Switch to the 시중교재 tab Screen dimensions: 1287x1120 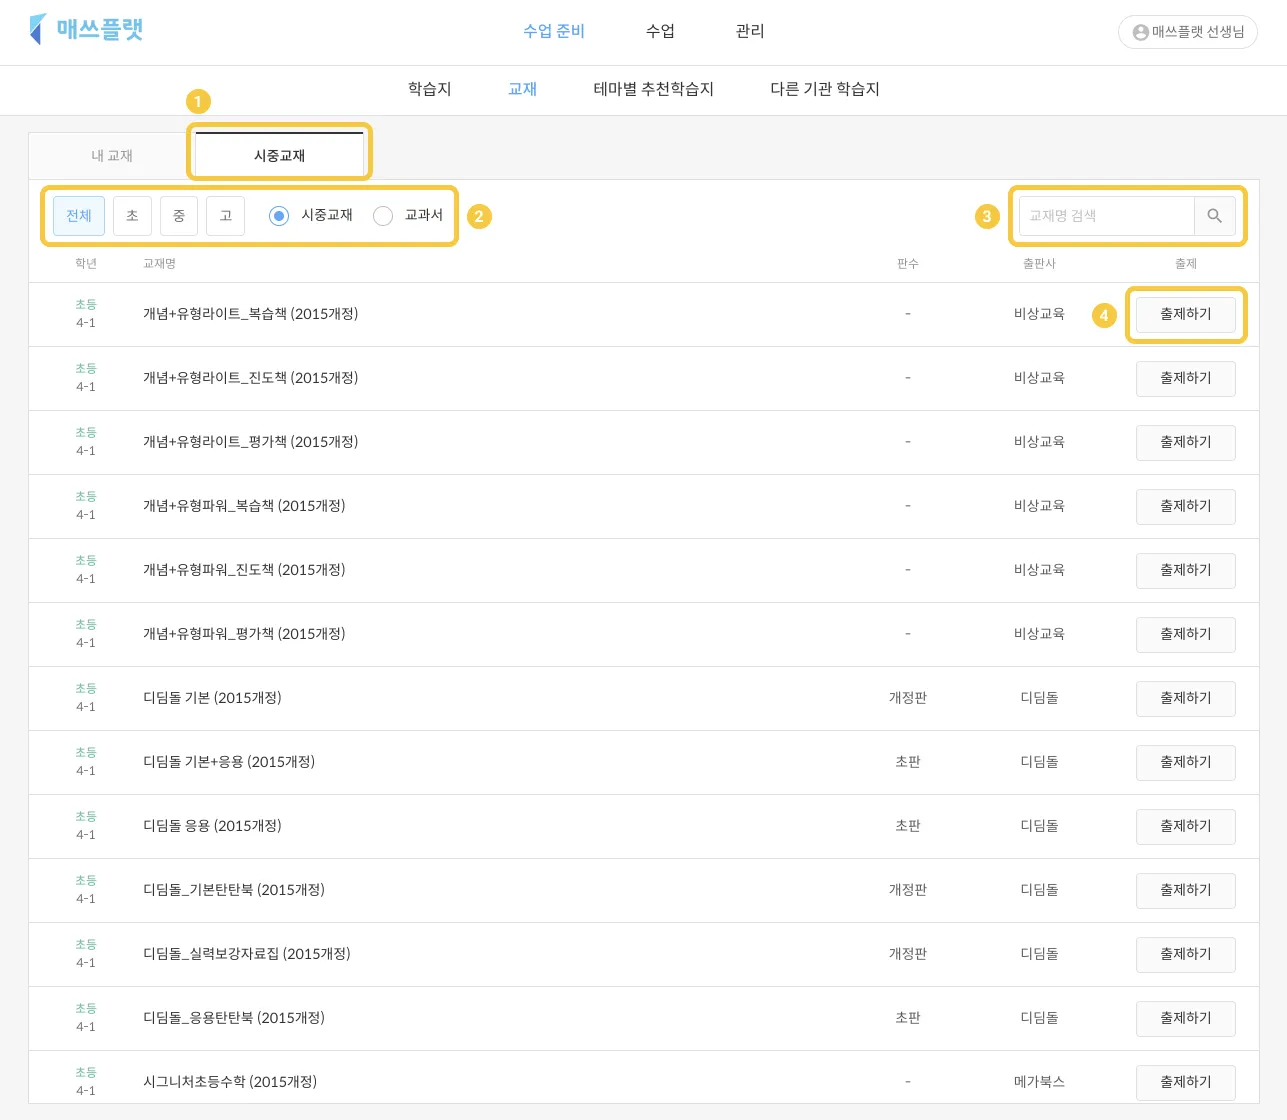[x=280, y=156]
